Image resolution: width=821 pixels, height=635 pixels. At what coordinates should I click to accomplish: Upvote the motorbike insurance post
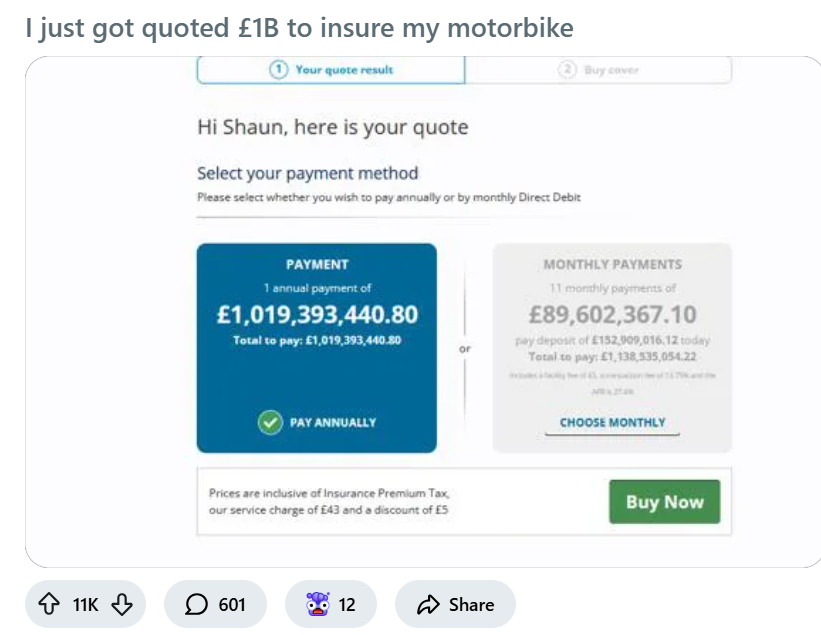(x=48, y=604)
